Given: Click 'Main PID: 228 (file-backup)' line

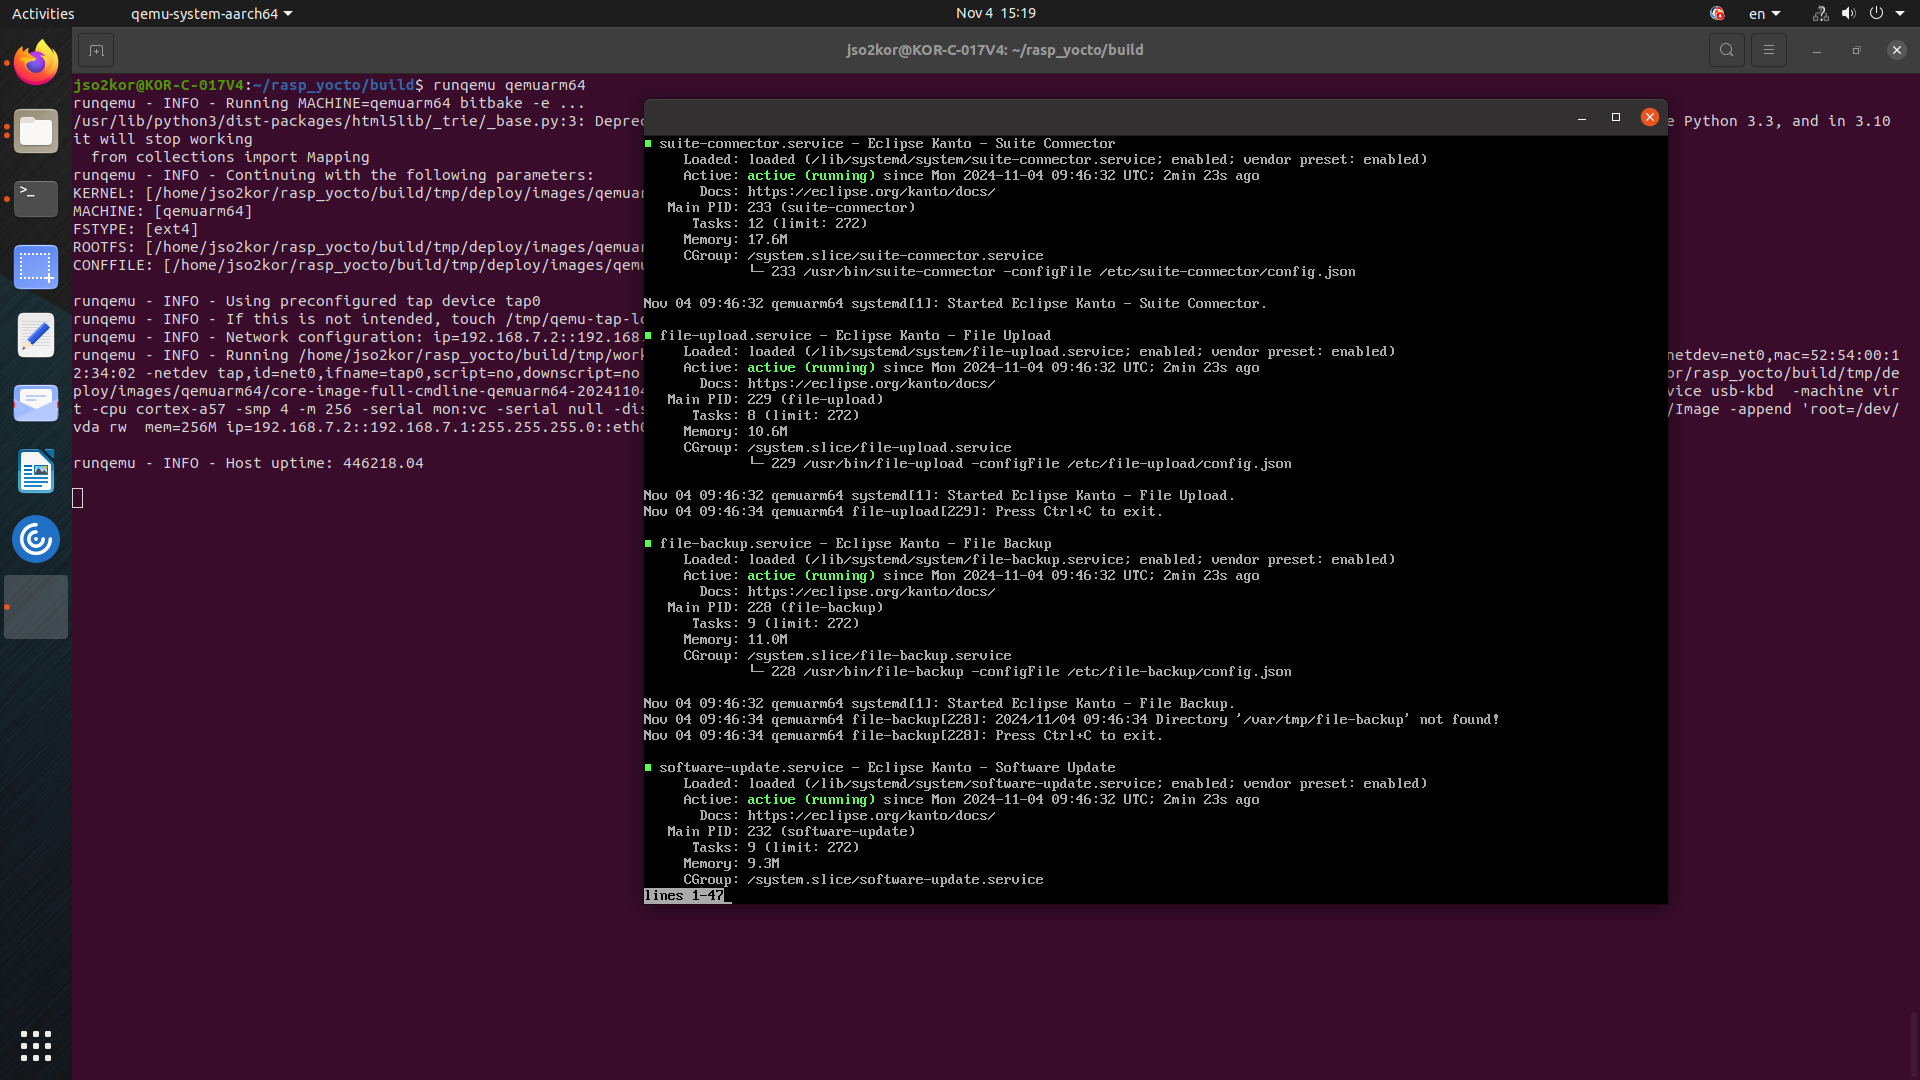Looking at the screenshot, I should tap(775, 608).
